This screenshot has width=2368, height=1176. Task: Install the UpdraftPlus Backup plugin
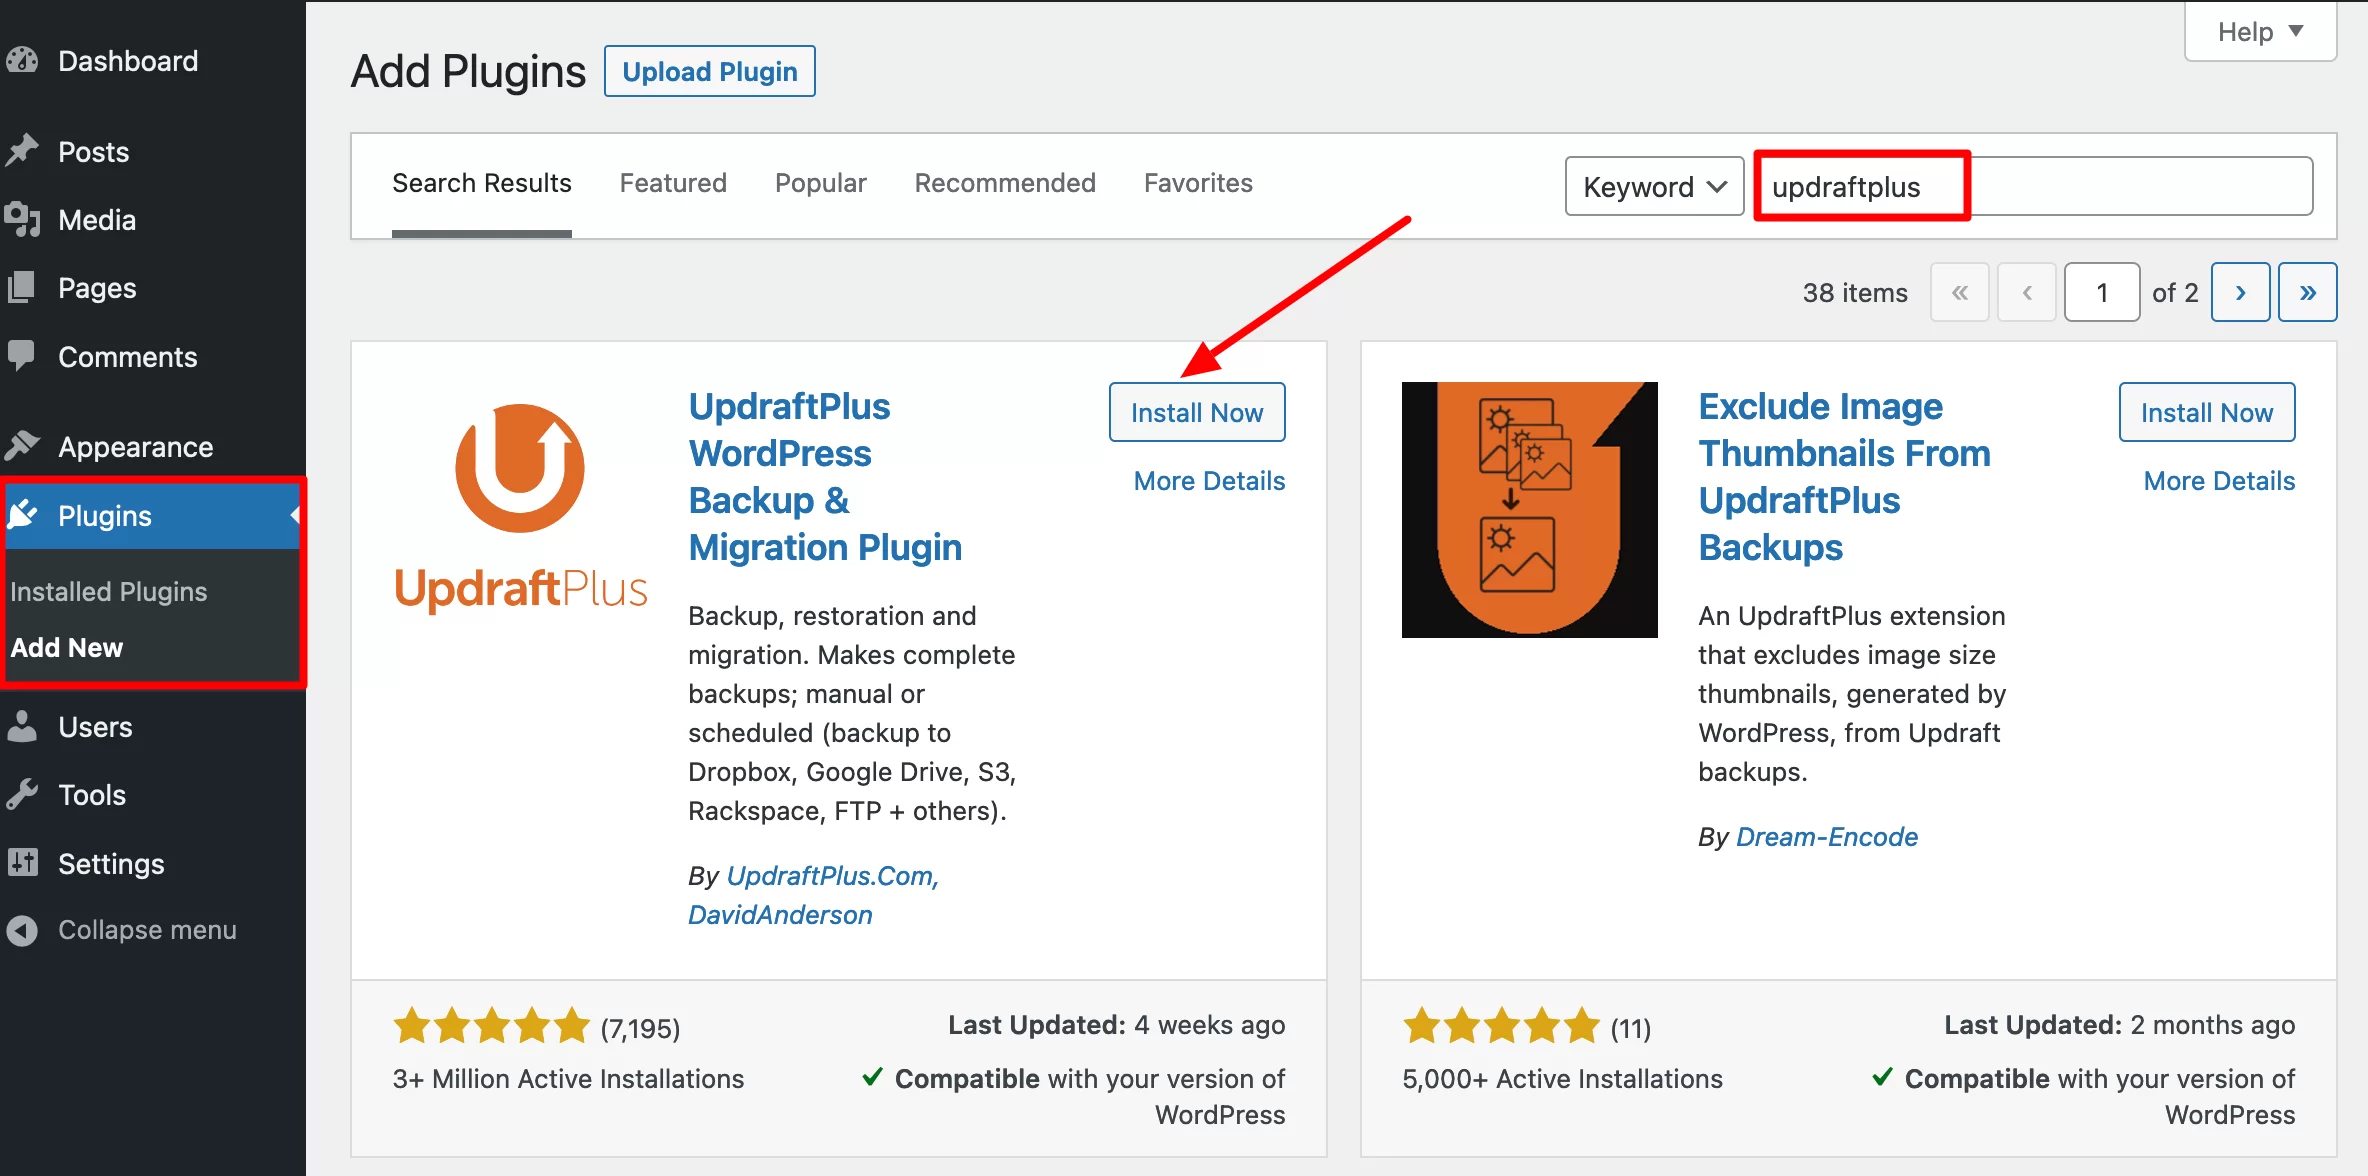(1196, 412)
